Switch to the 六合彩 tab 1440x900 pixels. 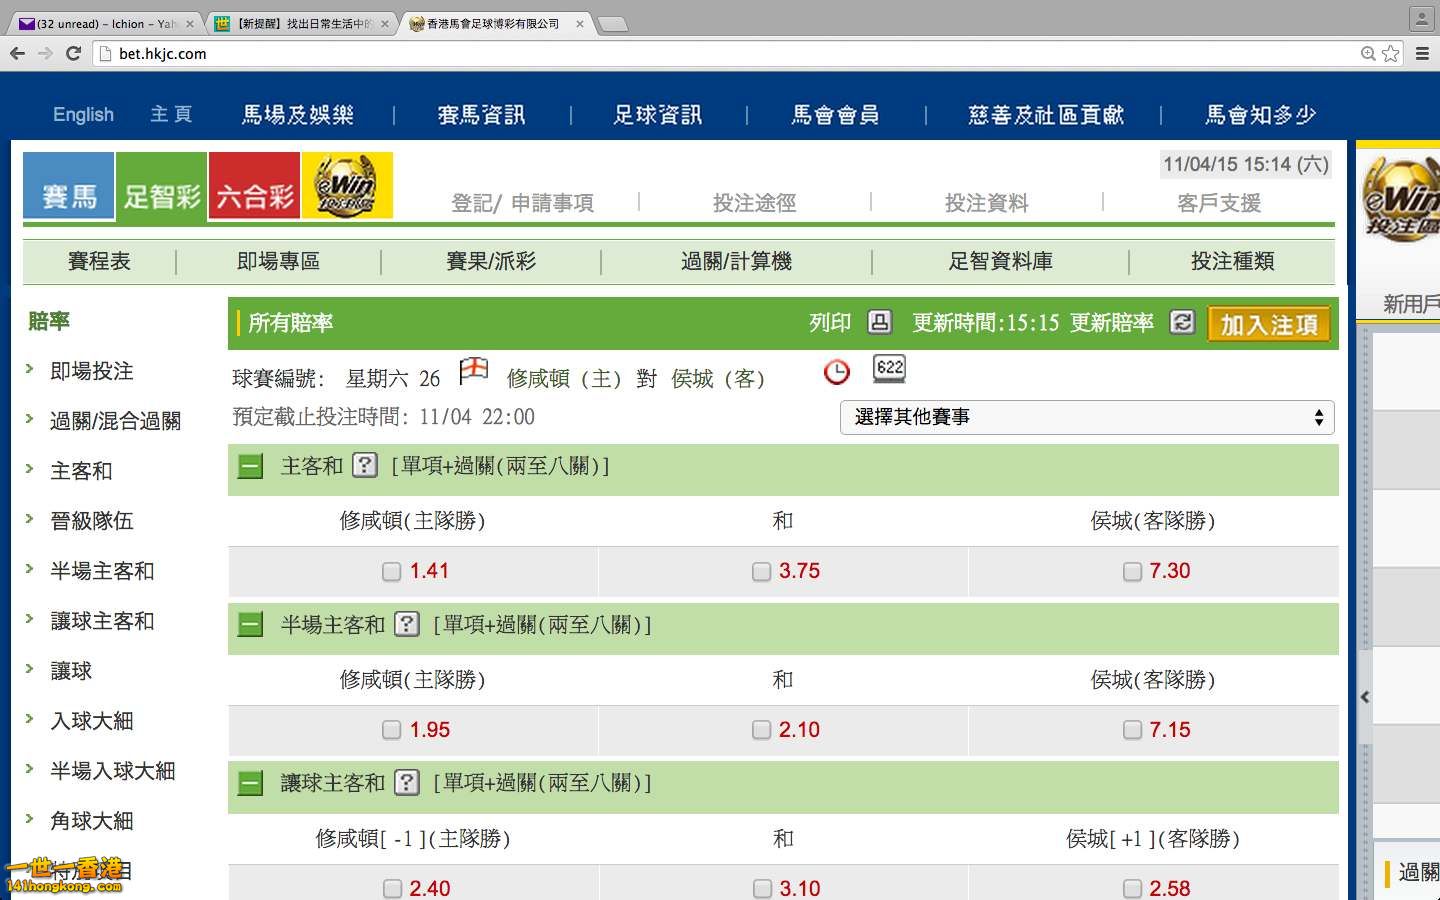pos(254,185)
